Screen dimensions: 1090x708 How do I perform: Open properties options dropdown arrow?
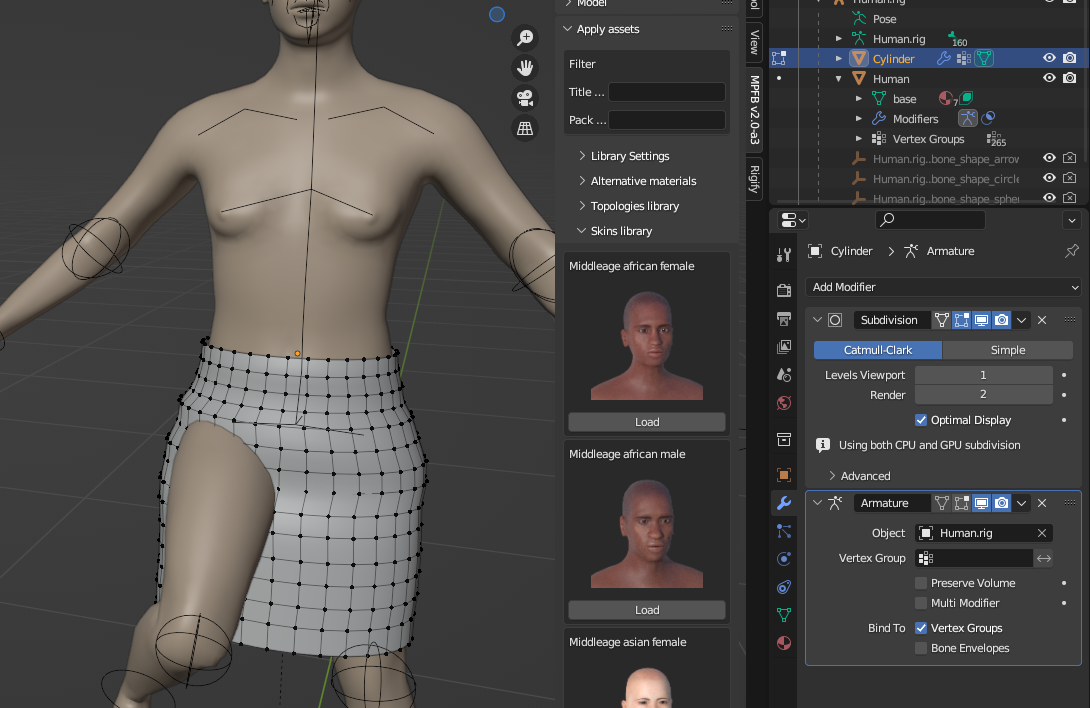click(x=1071, y=220)
